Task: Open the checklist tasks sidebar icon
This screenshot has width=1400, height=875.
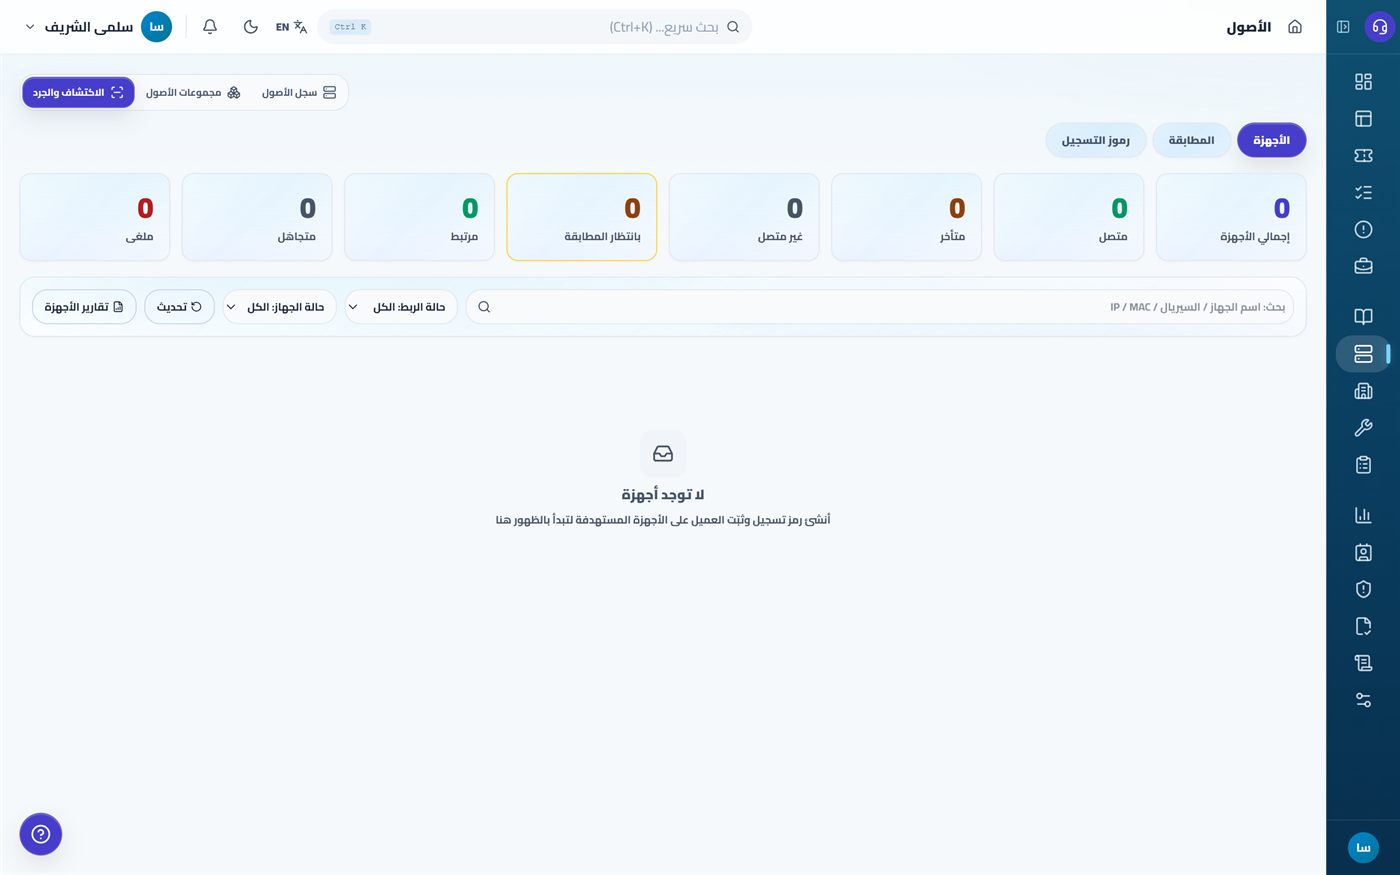Action: (1363, 193)
